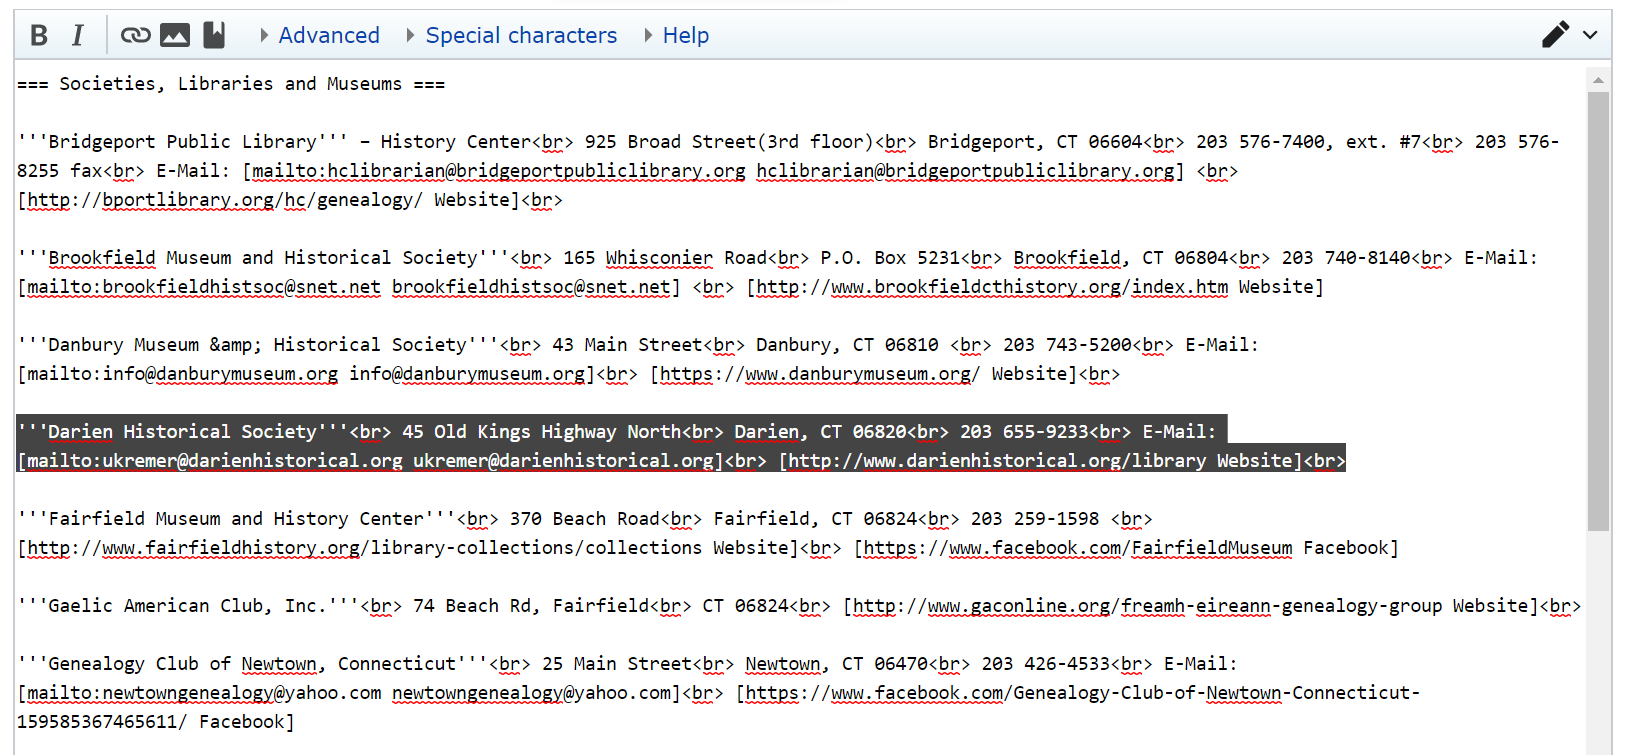Click the 45 Old Kings Highway North text
Screen dimensions: 1629x755
tap(542, 432)
